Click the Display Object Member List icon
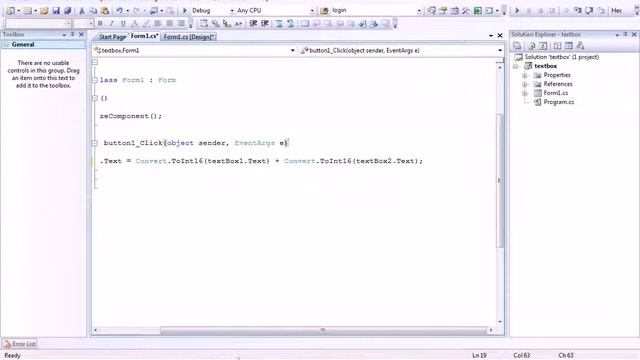 point(203,24)
